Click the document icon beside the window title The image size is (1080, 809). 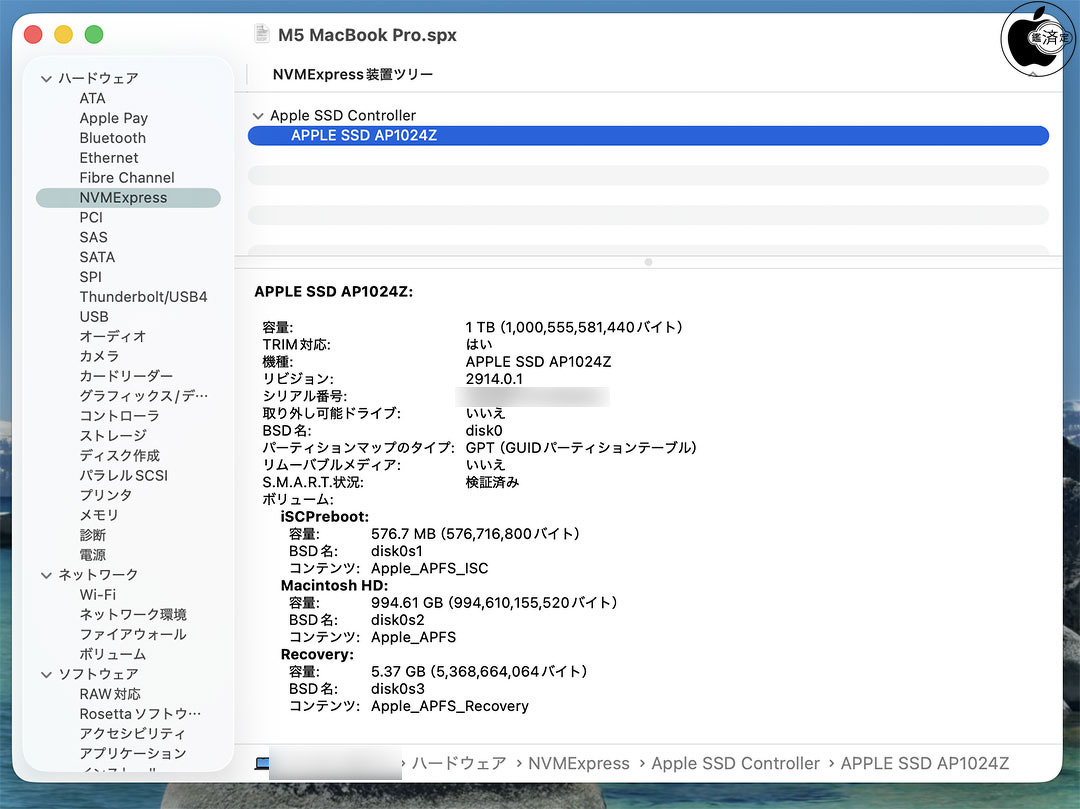pos(262,35)
